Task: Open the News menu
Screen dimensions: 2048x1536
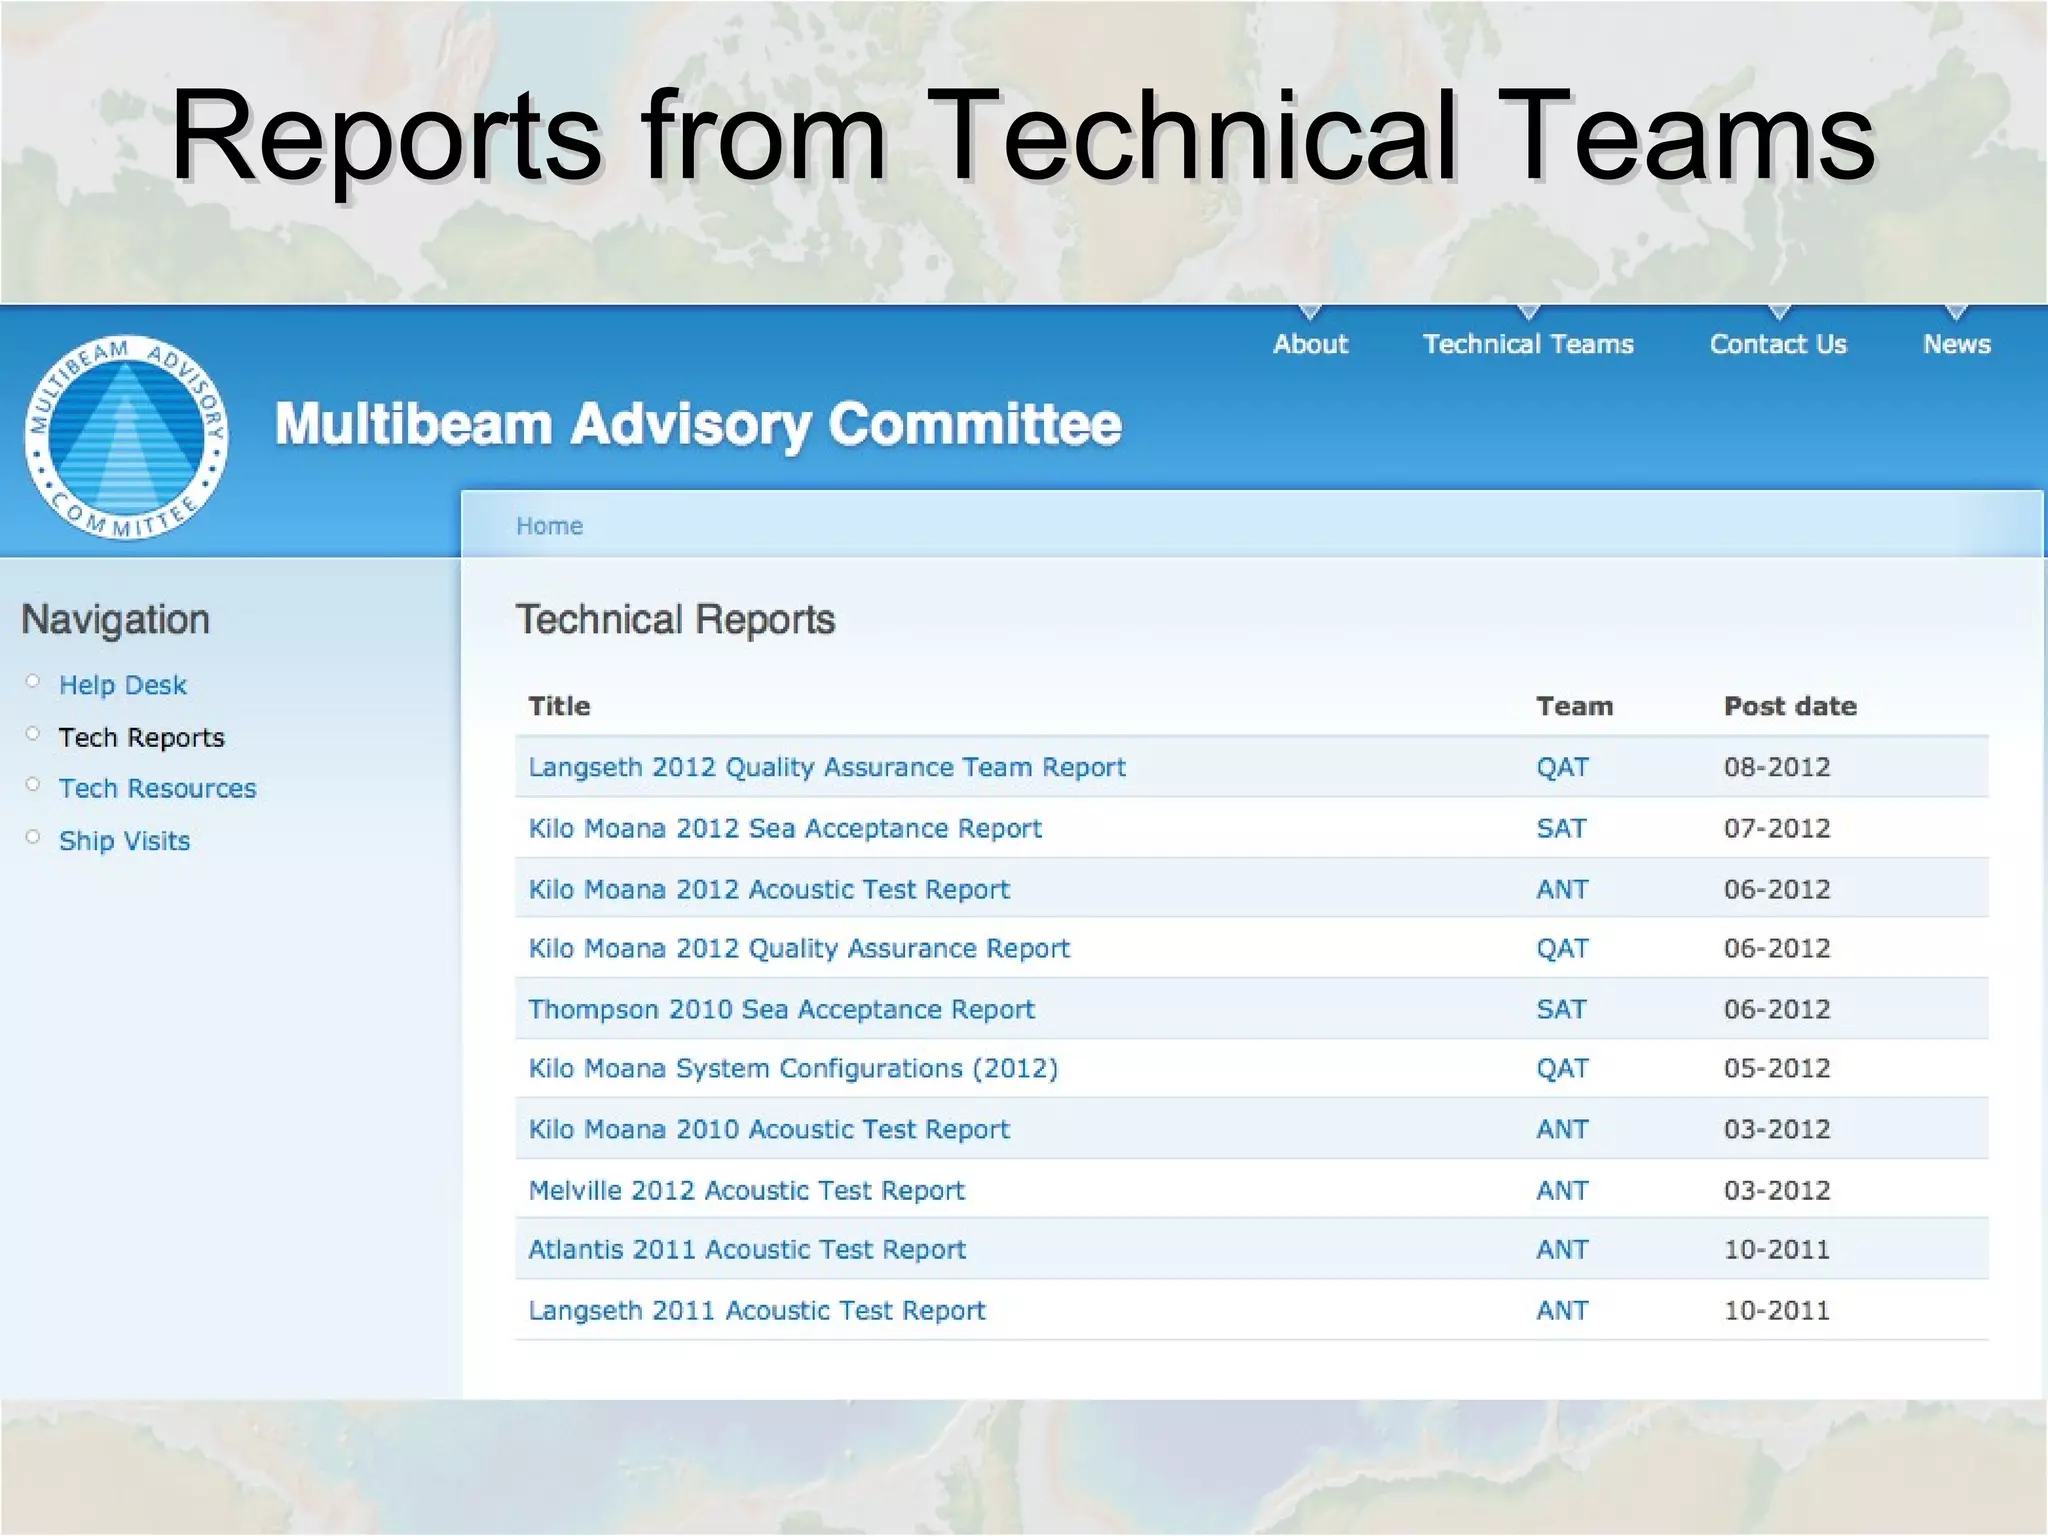Action: pyautogui.click(x=1957, y=344)
